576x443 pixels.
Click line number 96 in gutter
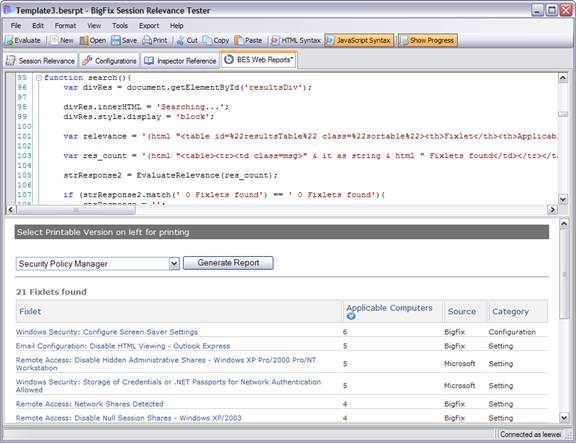pyautogui.click(x=22, y=87)
